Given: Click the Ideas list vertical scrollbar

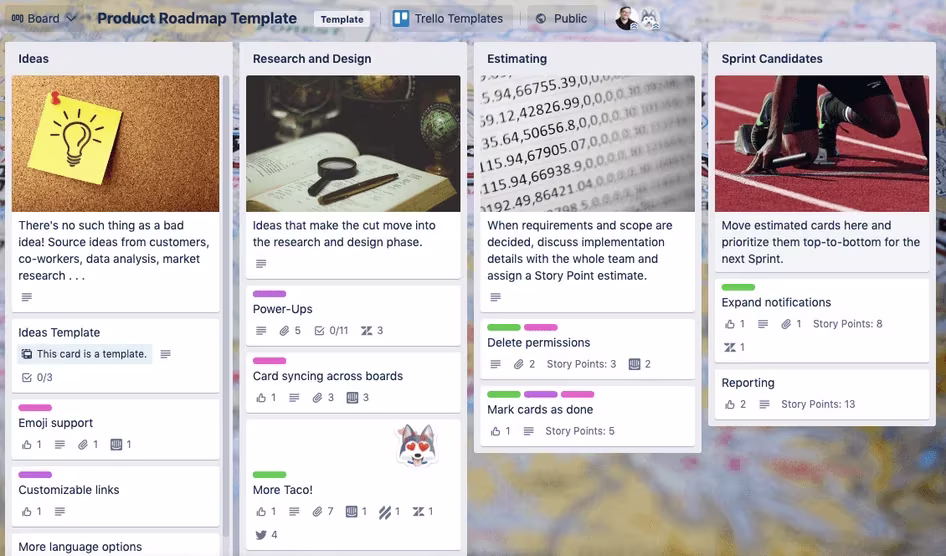Looking at the screenshot, I should point(226,305).
